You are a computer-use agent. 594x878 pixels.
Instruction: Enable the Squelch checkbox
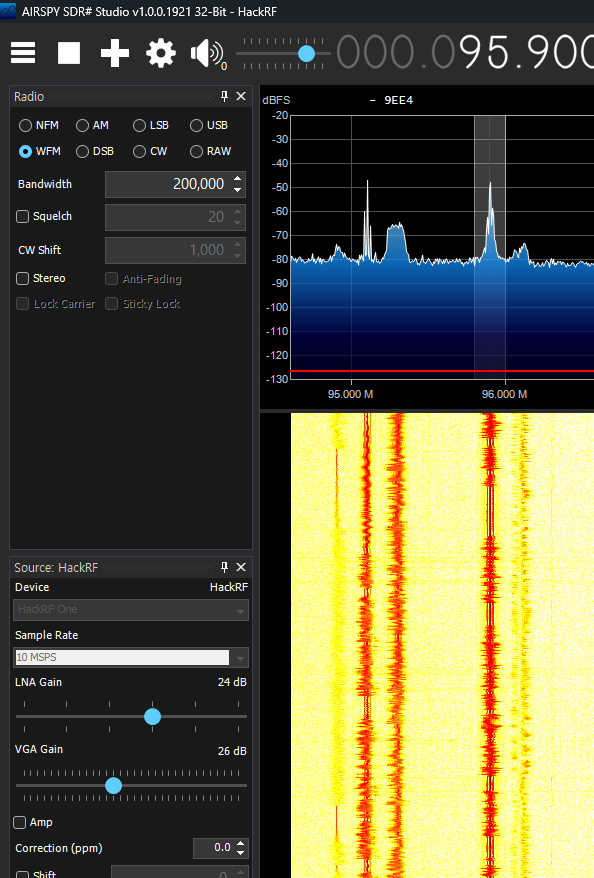(22, 217)
